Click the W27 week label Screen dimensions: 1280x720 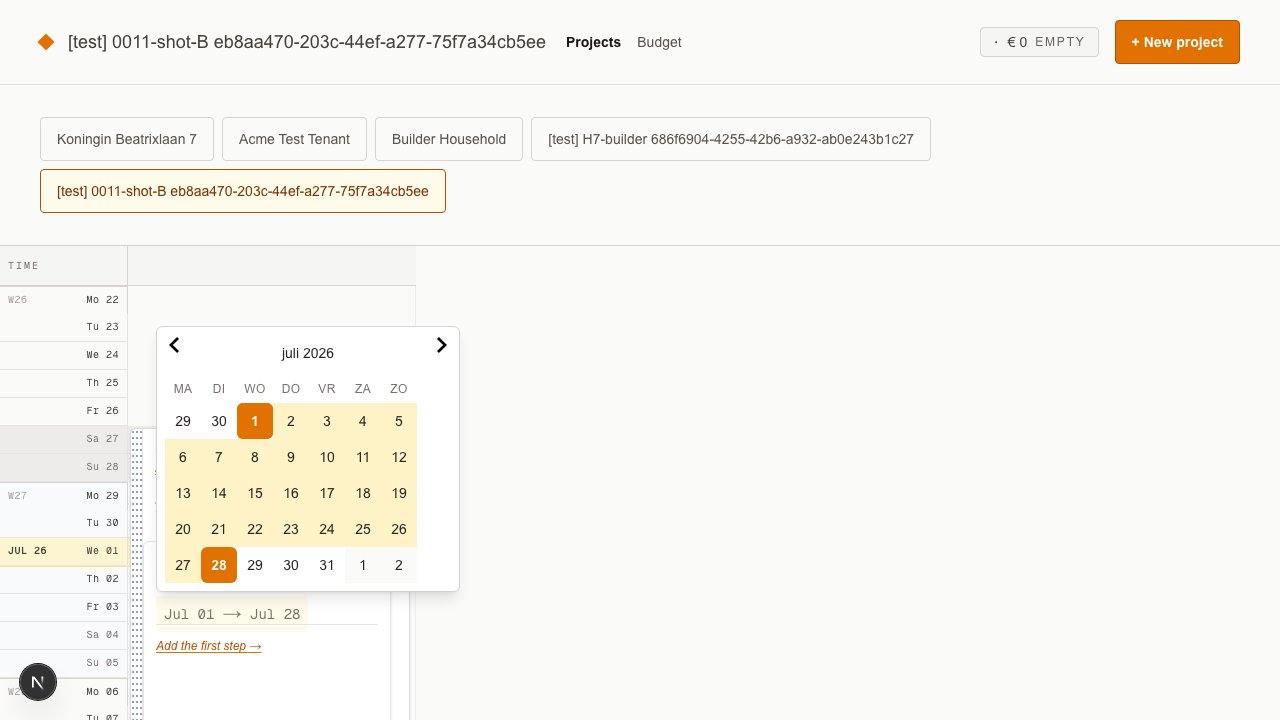[18, 496]
